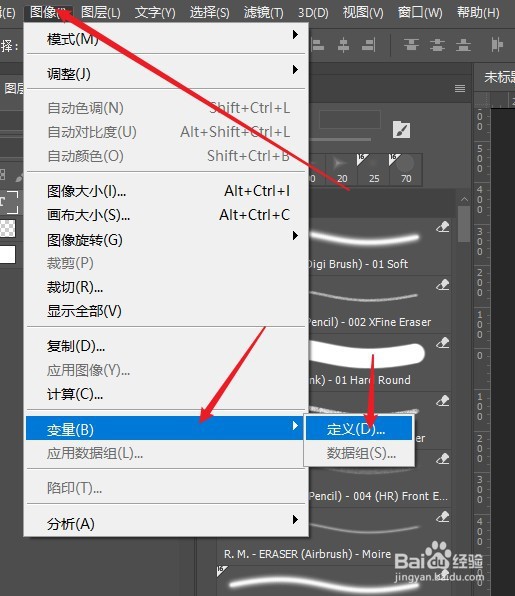
Task: Distribute left edges icon
Action: point(496,45)
